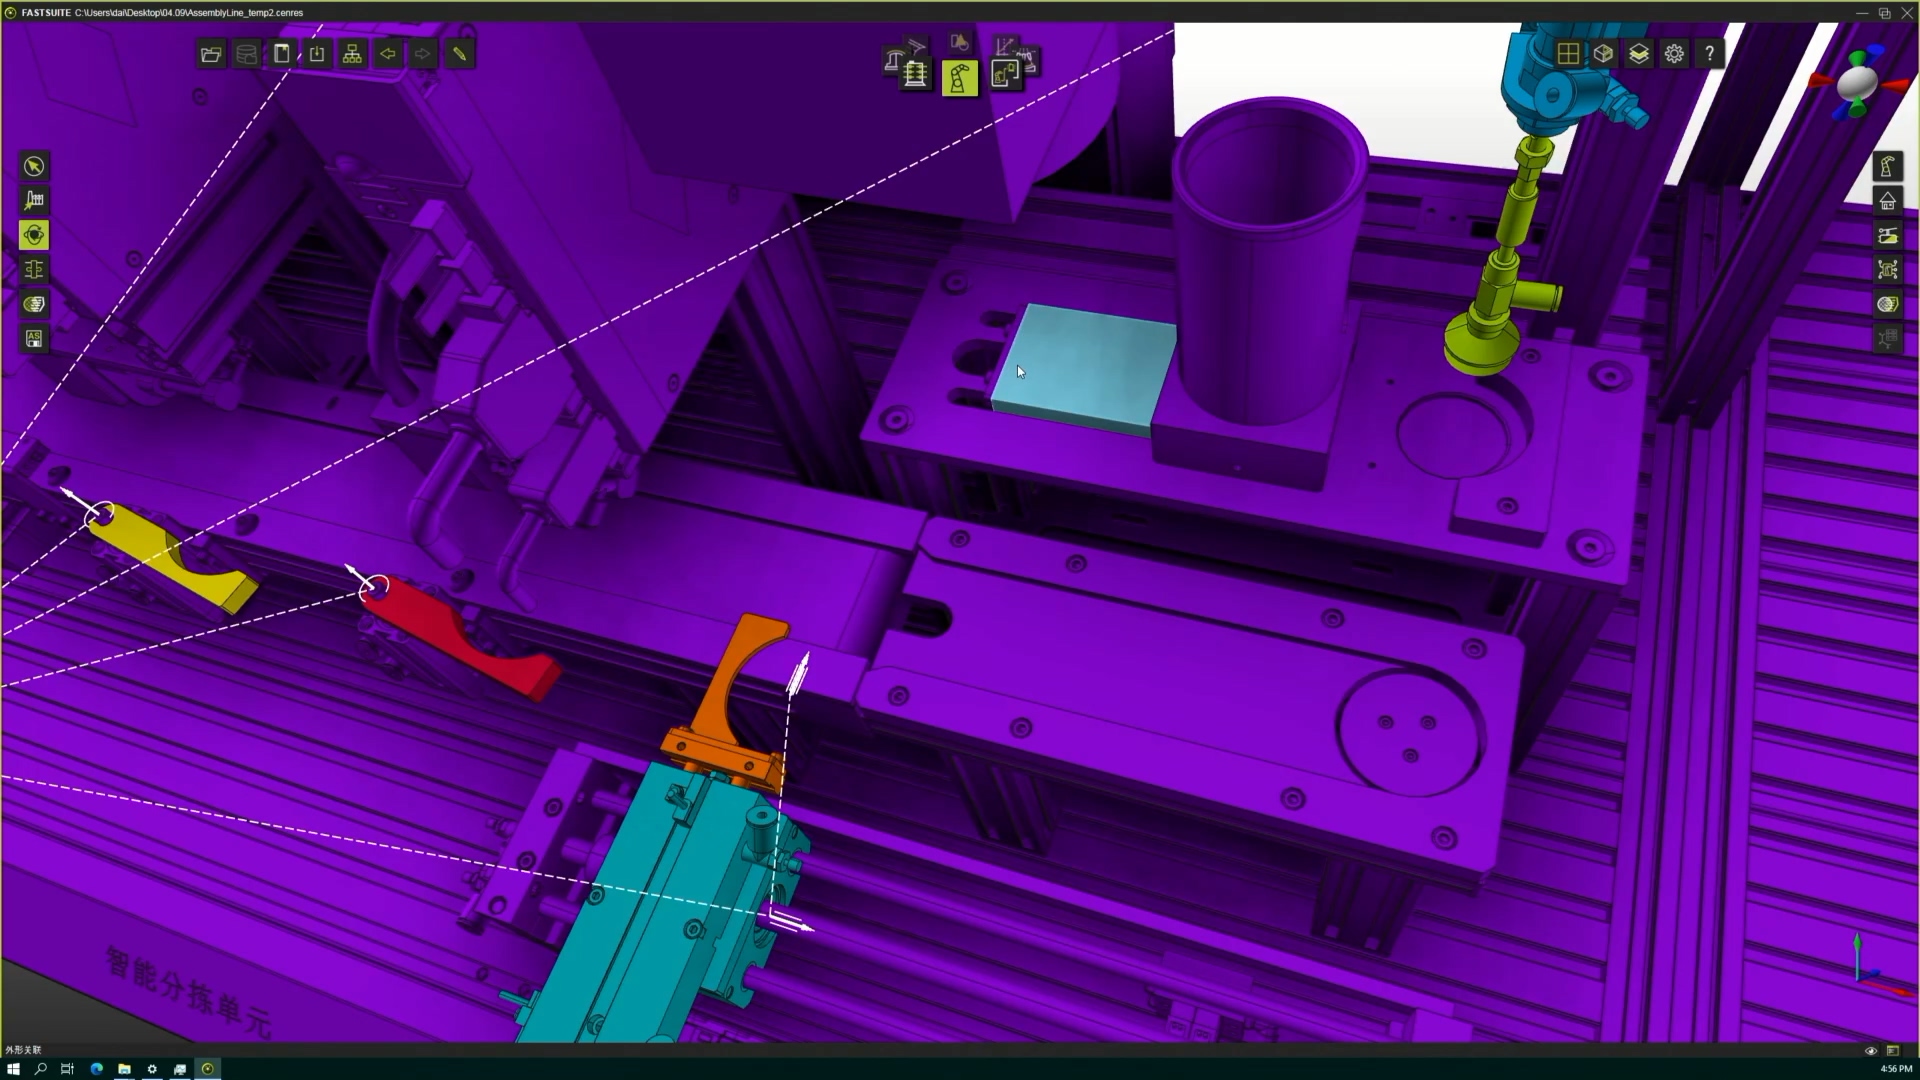Open Microsoft Edge from the taskbar
1920x1080 pixels.
tap(97, 1069)
